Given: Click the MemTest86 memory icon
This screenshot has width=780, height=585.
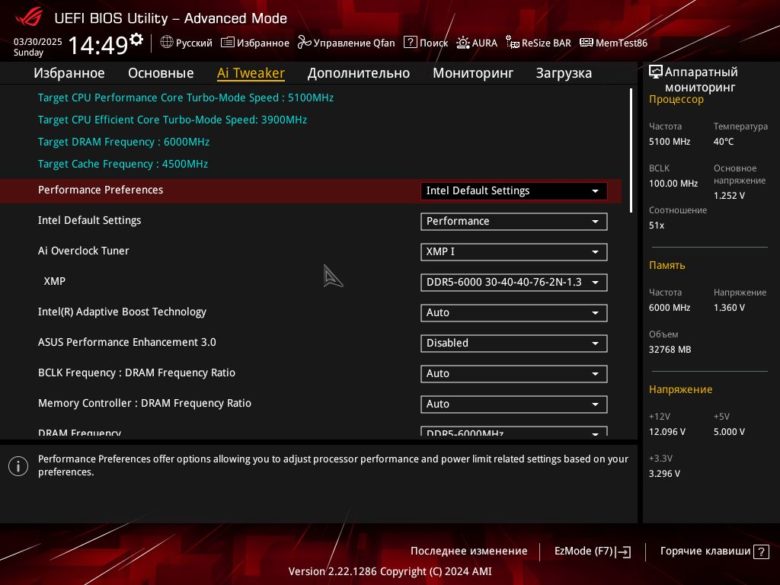Looking at the screenshot, I should (586, 42).
